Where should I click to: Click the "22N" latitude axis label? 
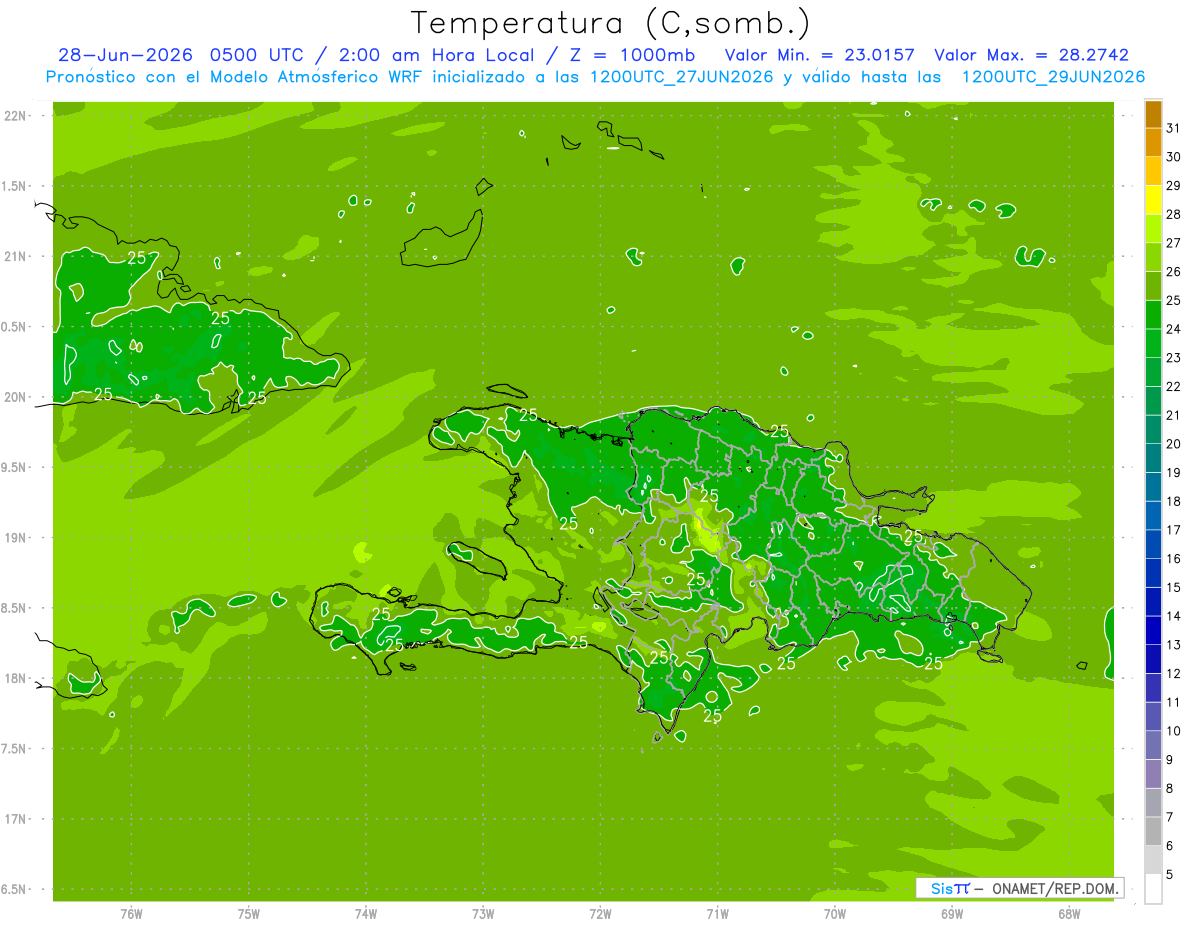pyautogui.click(x=14, y=115)
